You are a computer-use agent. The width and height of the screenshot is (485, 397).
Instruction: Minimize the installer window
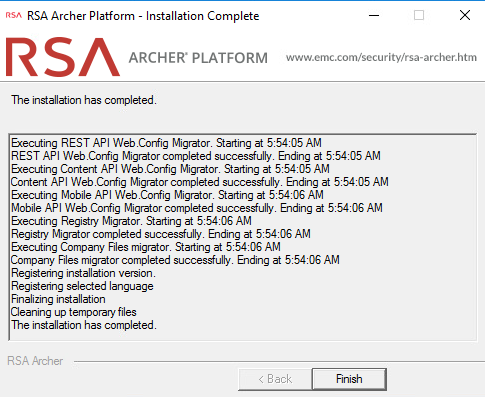[374, 15]
